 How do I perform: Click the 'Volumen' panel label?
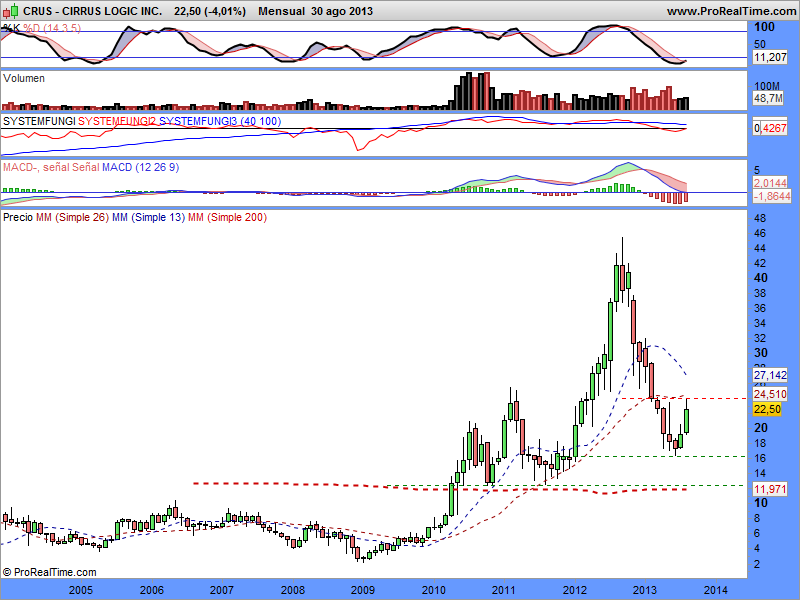pos(23,78)
